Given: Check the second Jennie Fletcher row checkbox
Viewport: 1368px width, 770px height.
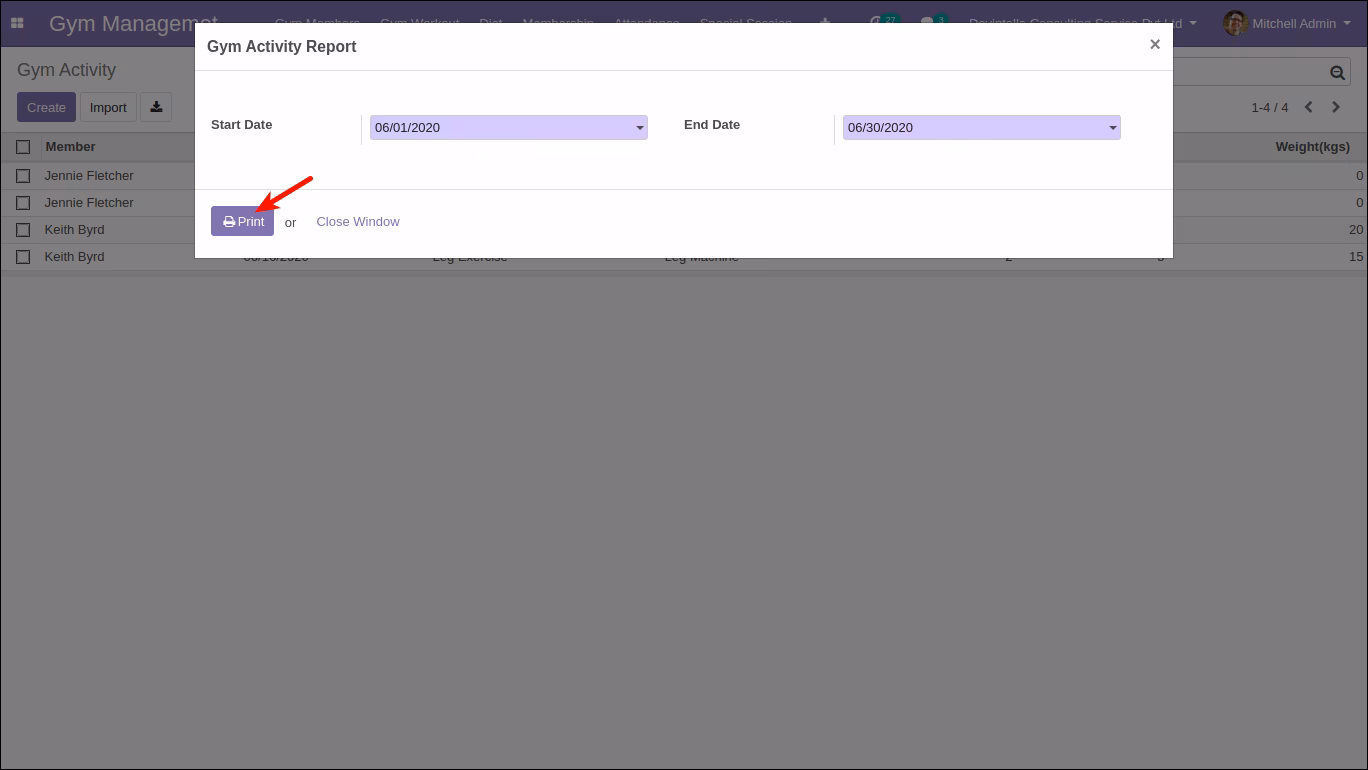Looking at the screenshot, I should point(23,203).
